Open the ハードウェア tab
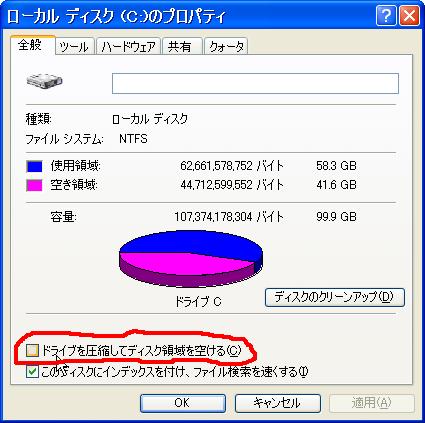 (x=129, y=46)
